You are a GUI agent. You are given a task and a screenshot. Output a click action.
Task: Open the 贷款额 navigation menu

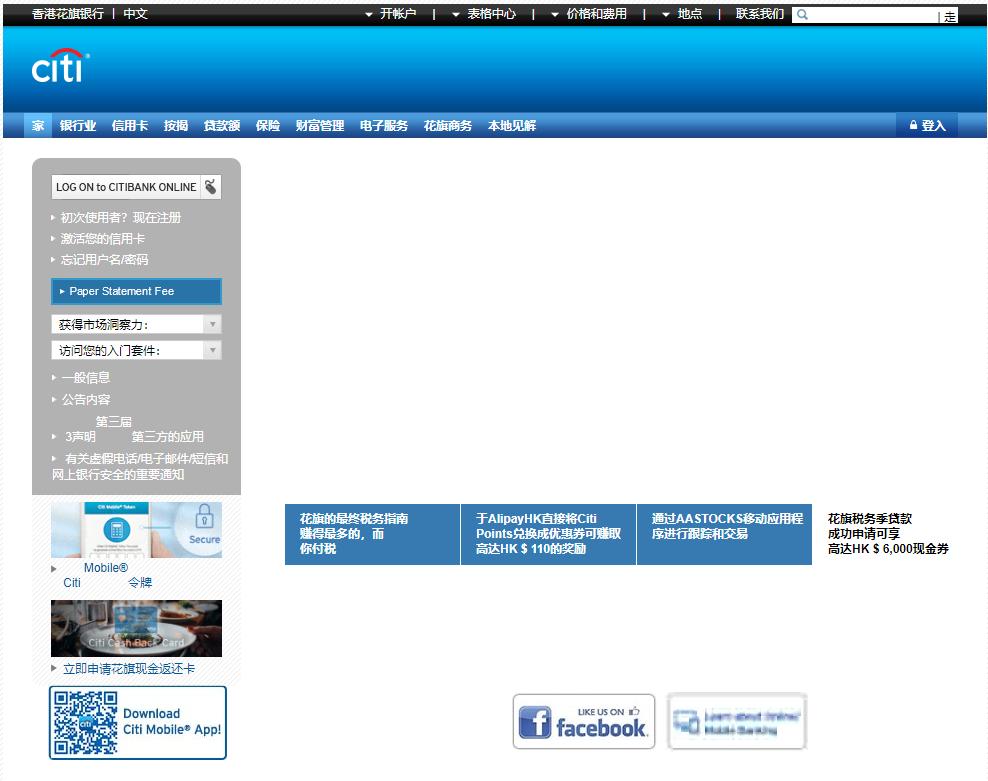point(222,125)
